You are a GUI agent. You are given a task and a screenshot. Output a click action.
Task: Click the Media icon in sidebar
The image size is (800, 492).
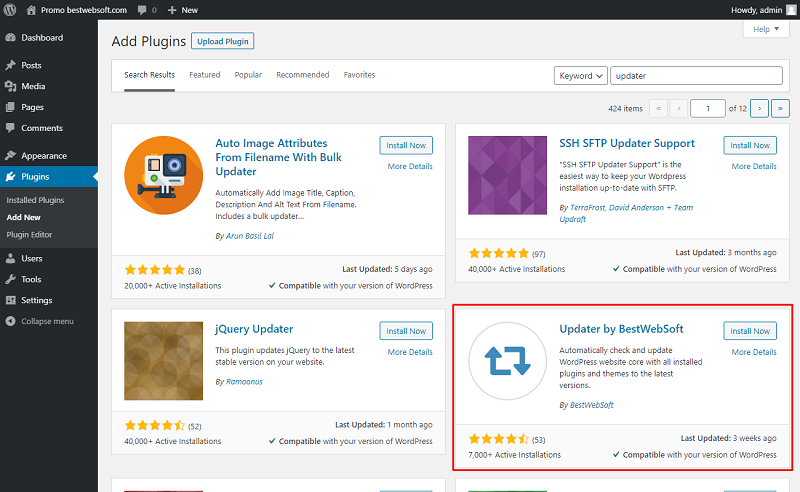coord(10,86)
